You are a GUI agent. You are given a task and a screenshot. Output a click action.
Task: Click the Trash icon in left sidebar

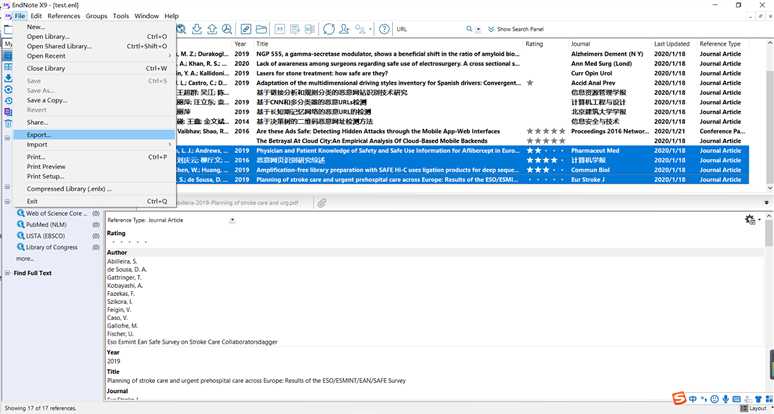8,123
